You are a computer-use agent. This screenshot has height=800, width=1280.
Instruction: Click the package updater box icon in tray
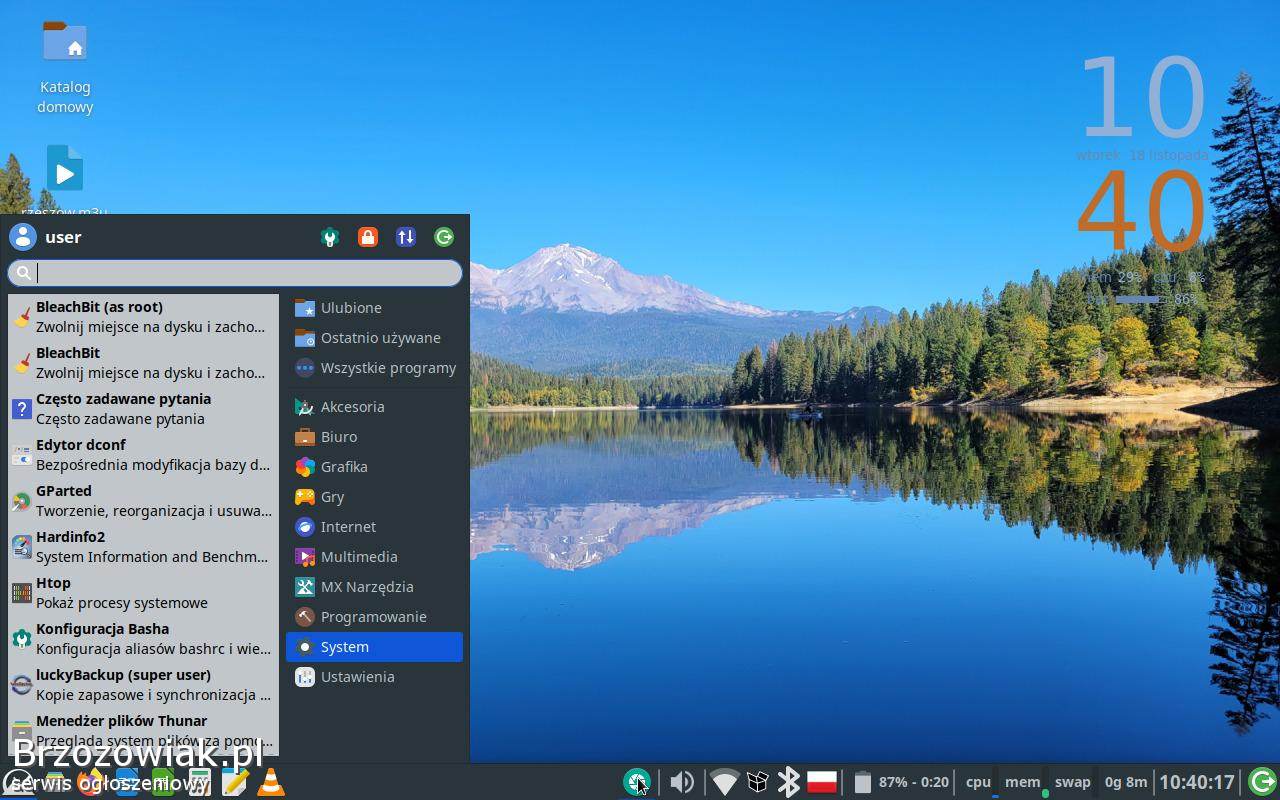pyautogui.click(x=757, y=782)
